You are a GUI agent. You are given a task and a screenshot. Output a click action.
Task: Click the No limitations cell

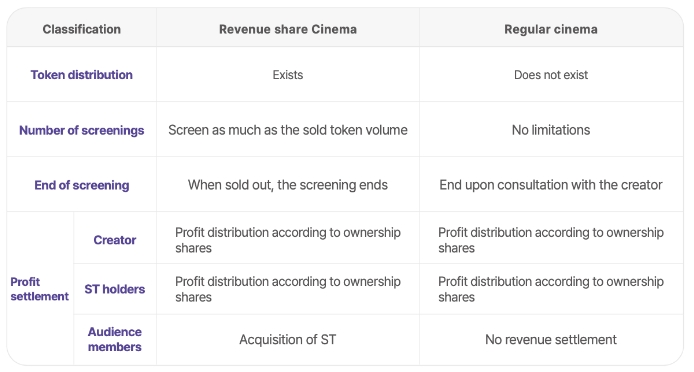551,130
